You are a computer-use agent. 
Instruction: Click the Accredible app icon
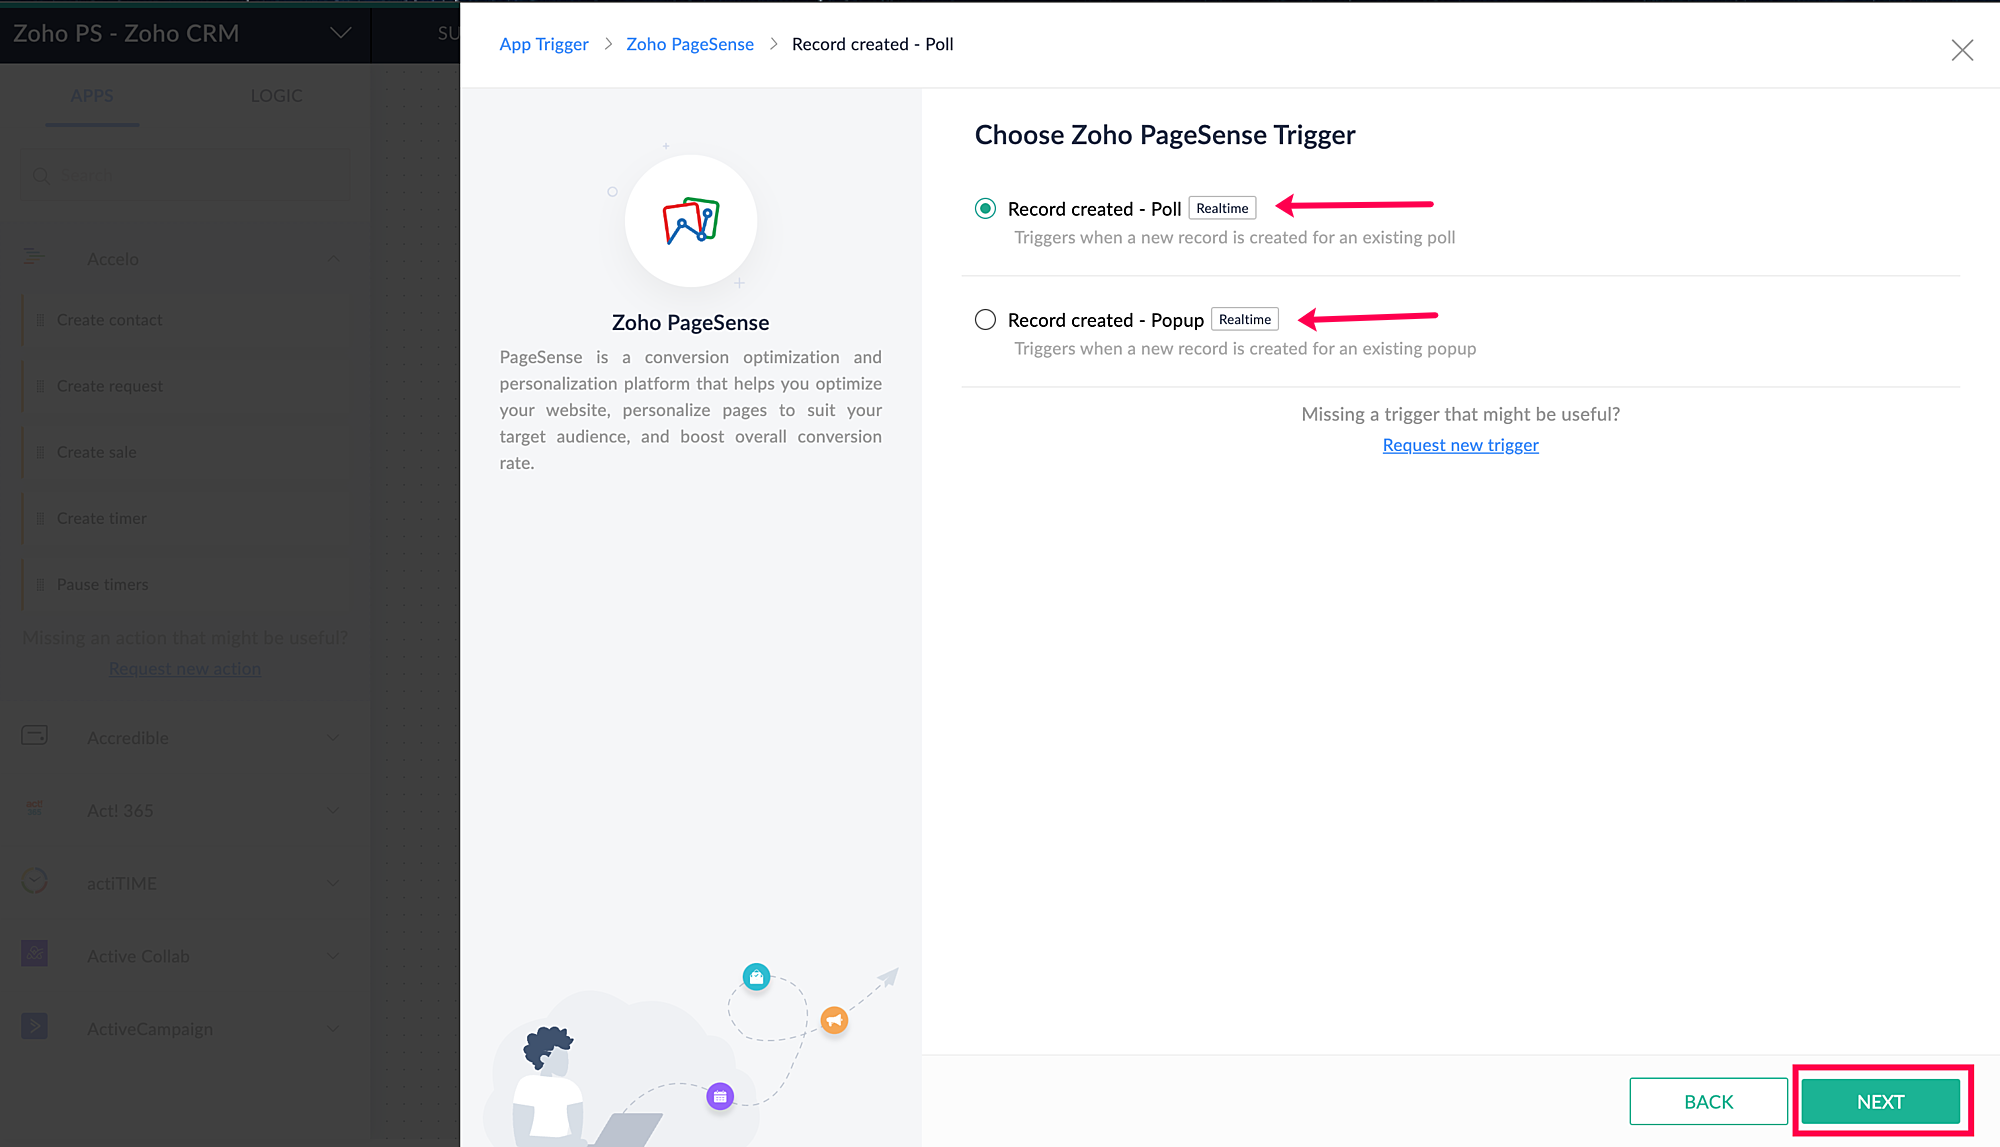34,736
